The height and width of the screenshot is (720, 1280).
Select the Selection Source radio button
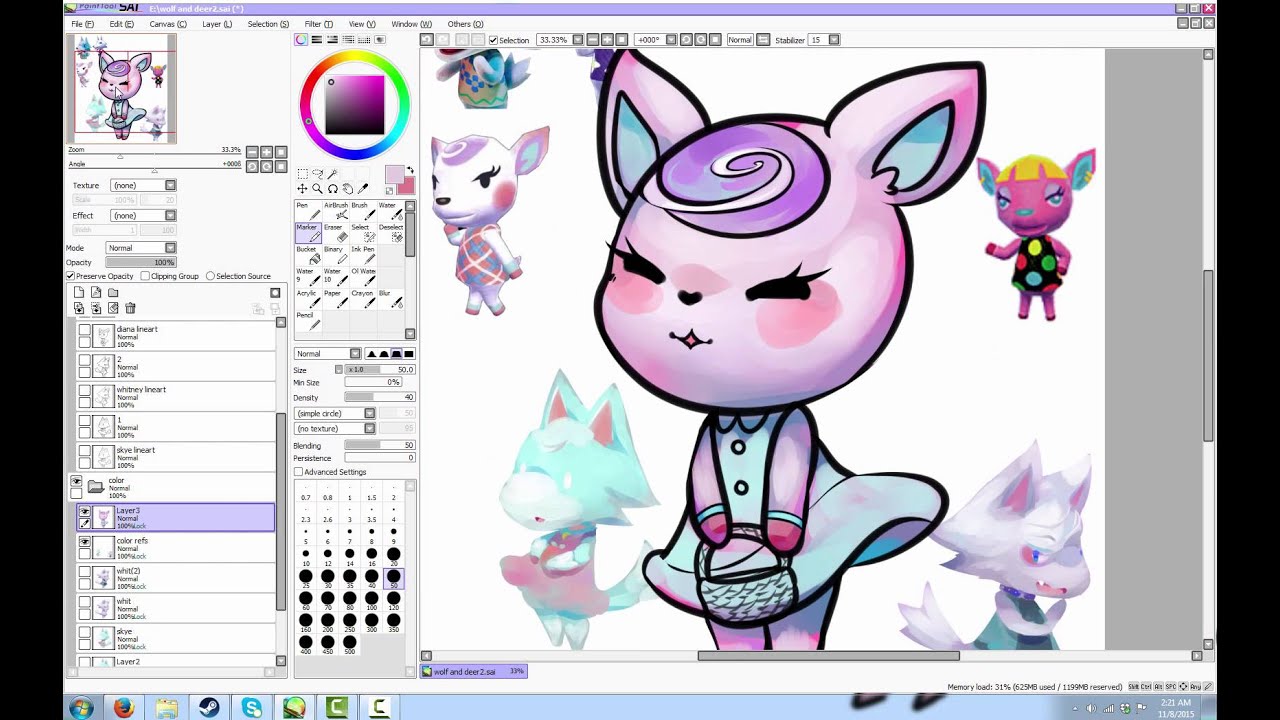click(x=210, y=276)
